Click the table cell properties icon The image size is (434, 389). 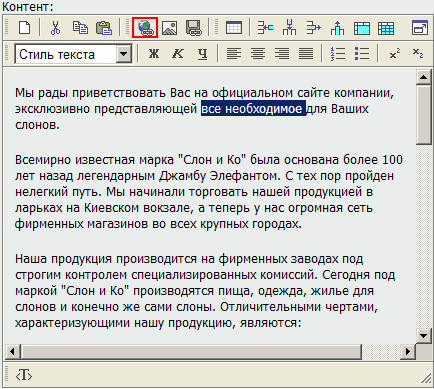(362, 28)
